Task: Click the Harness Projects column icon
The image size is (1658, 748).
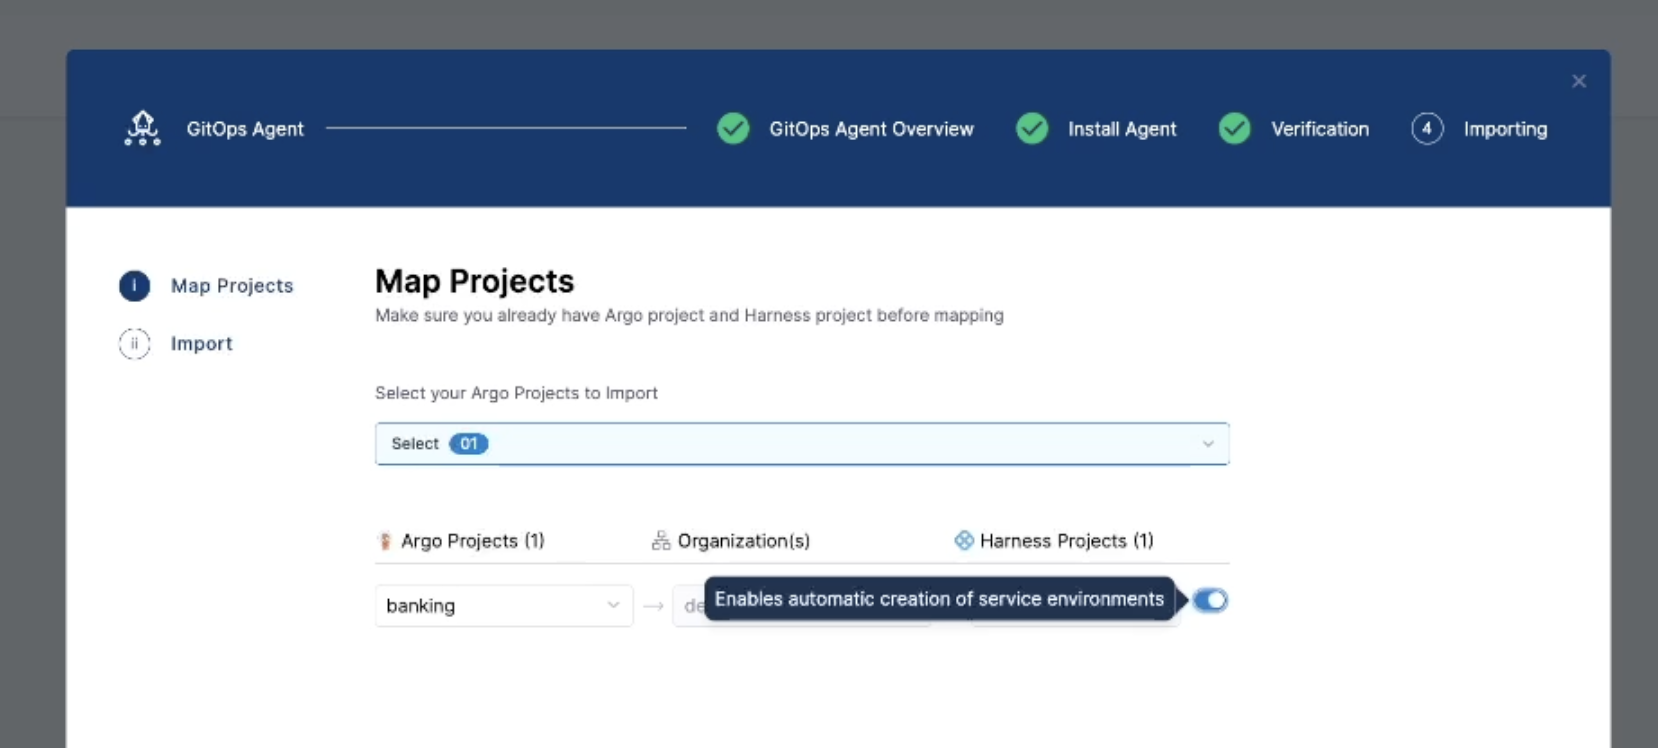Action: [964, 541]
